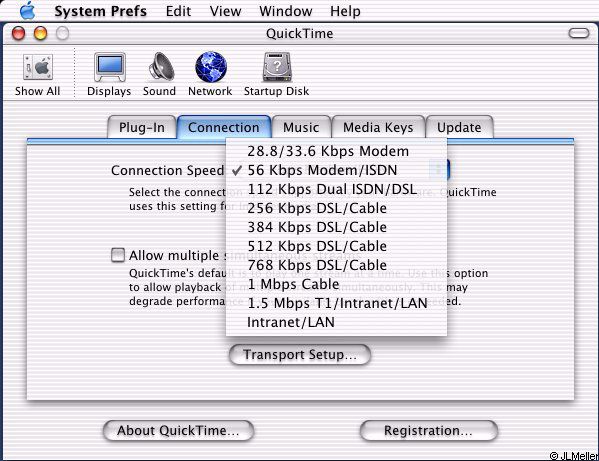Click the Connection Speed label

click(167, 170)
